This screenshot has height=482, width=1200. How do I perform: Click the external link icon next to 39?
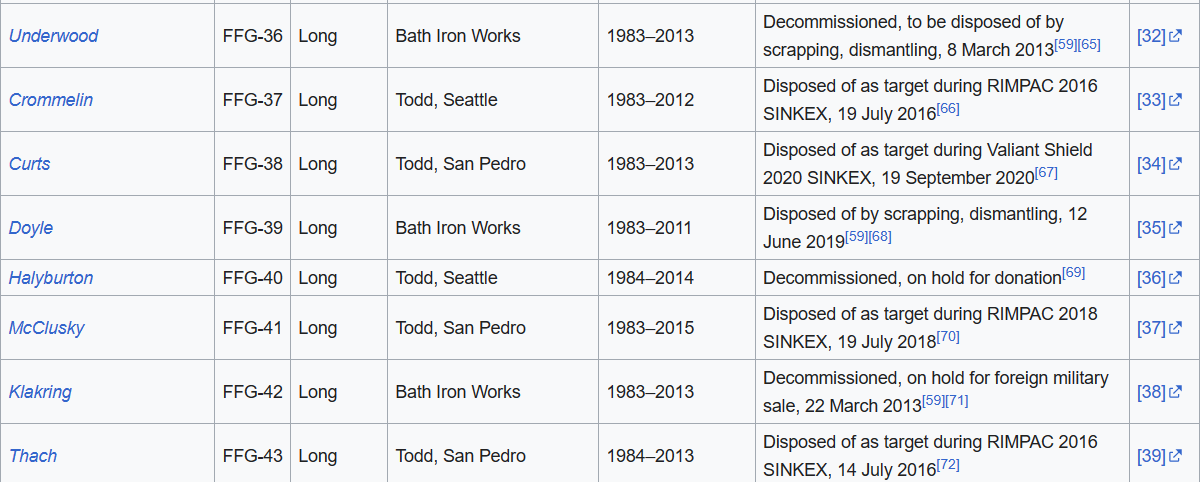coord(1175,457)
